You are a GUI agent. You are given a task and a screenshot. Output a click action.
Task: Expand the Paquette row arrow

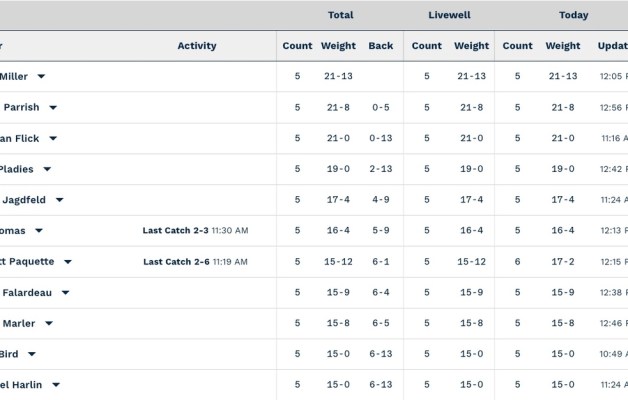click(68, 262)
